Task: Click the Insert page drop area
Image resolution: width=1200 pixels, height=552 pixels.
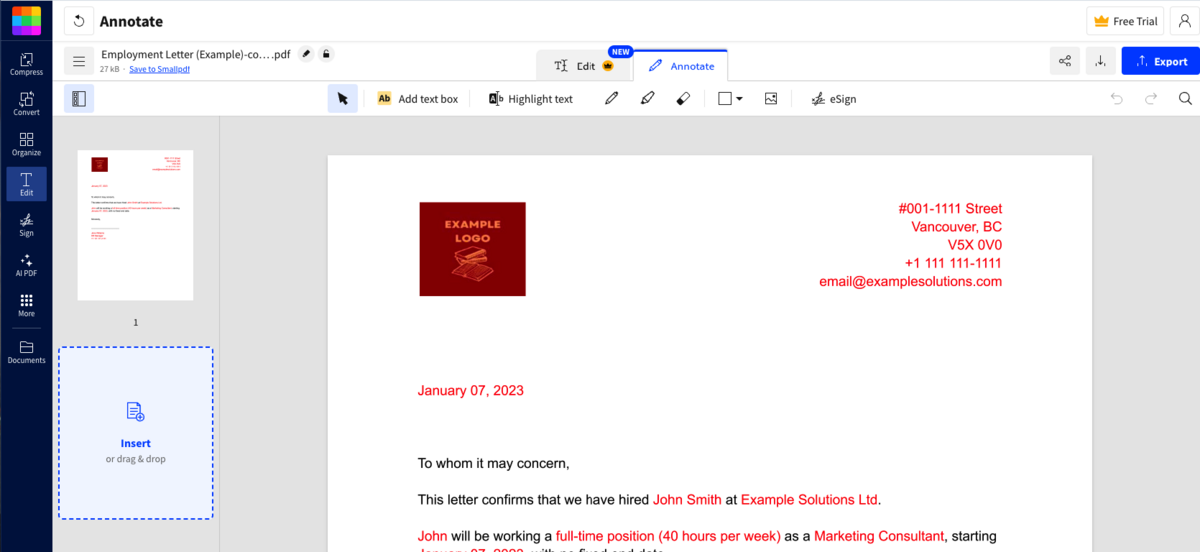Action: (136, 433)
